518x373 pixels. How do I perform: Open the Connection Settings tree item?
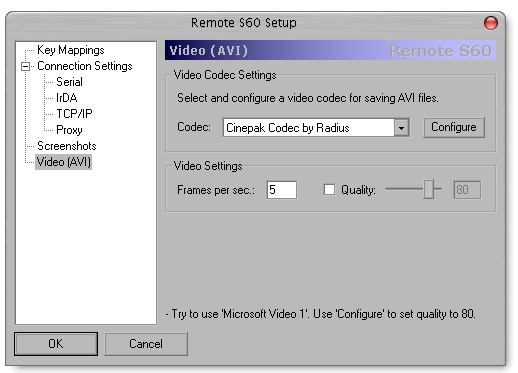(x=85, y=66)
